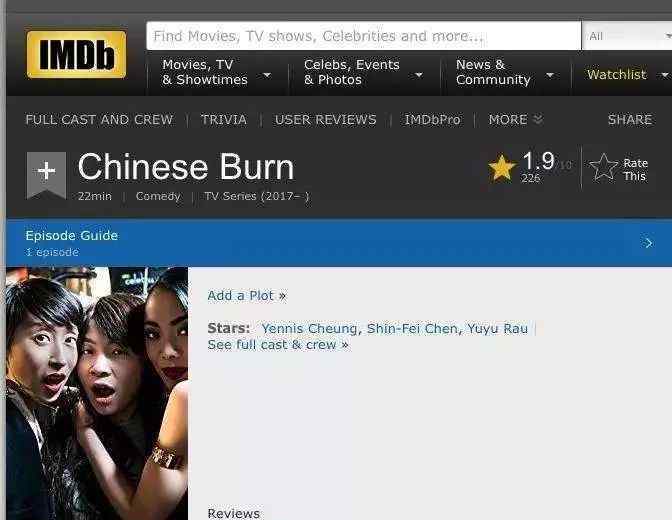Add Chinese Burn to watchlist ribbon icon
672x520 pixels.
click(x=46, y=175)
